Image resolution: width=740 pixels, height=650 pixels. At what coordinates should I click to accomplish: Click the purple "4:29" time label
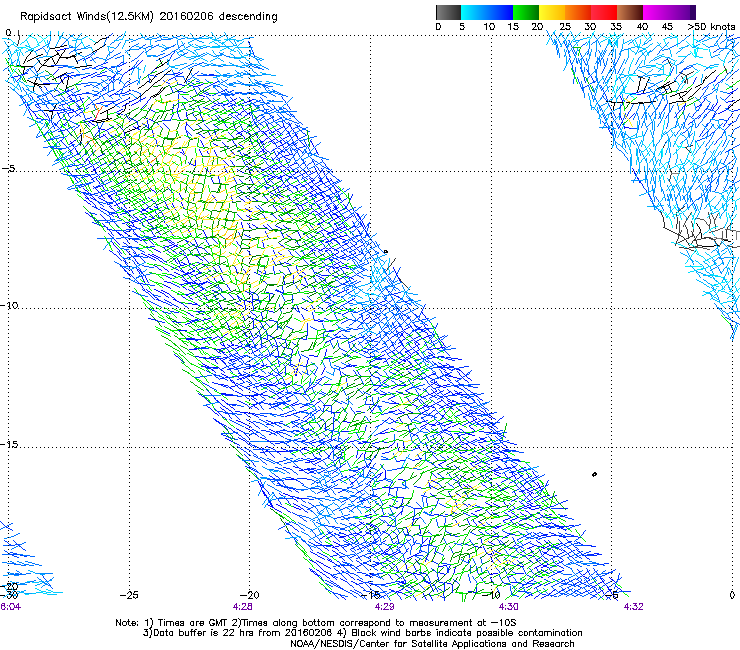pyautogui.click(x=385, y=607)
